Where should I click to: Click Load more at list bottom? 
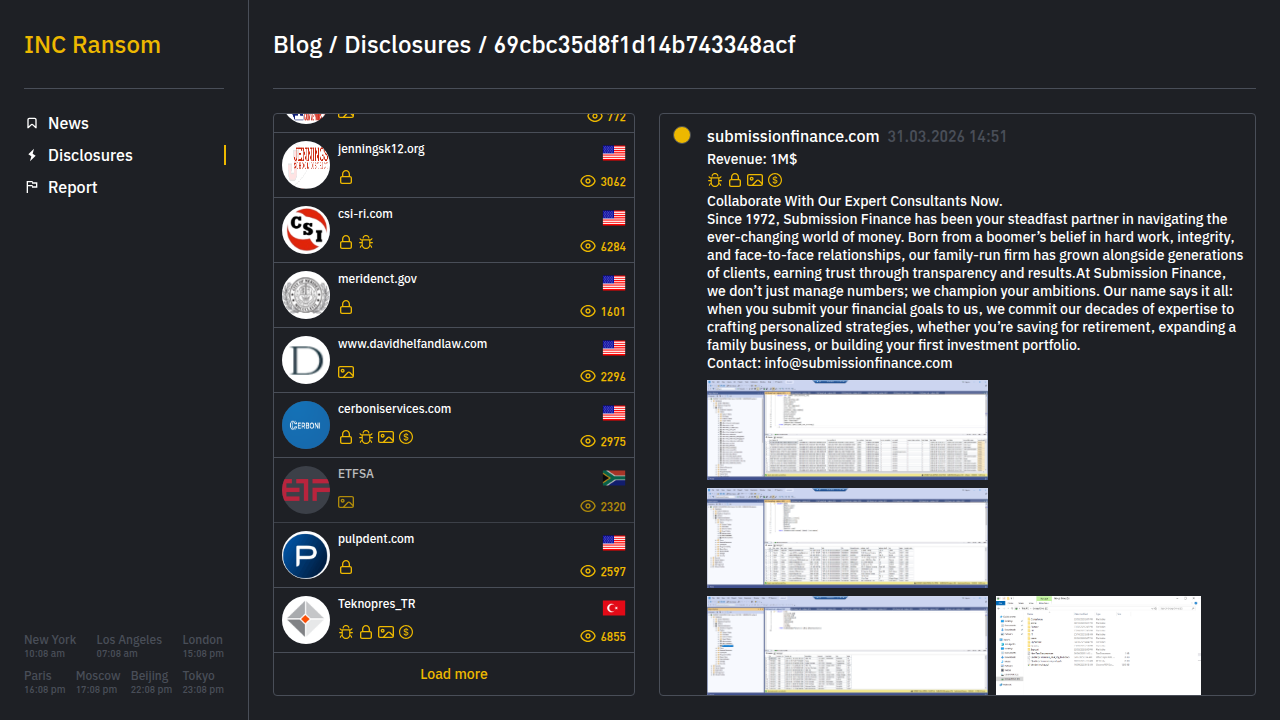[454, 674]
